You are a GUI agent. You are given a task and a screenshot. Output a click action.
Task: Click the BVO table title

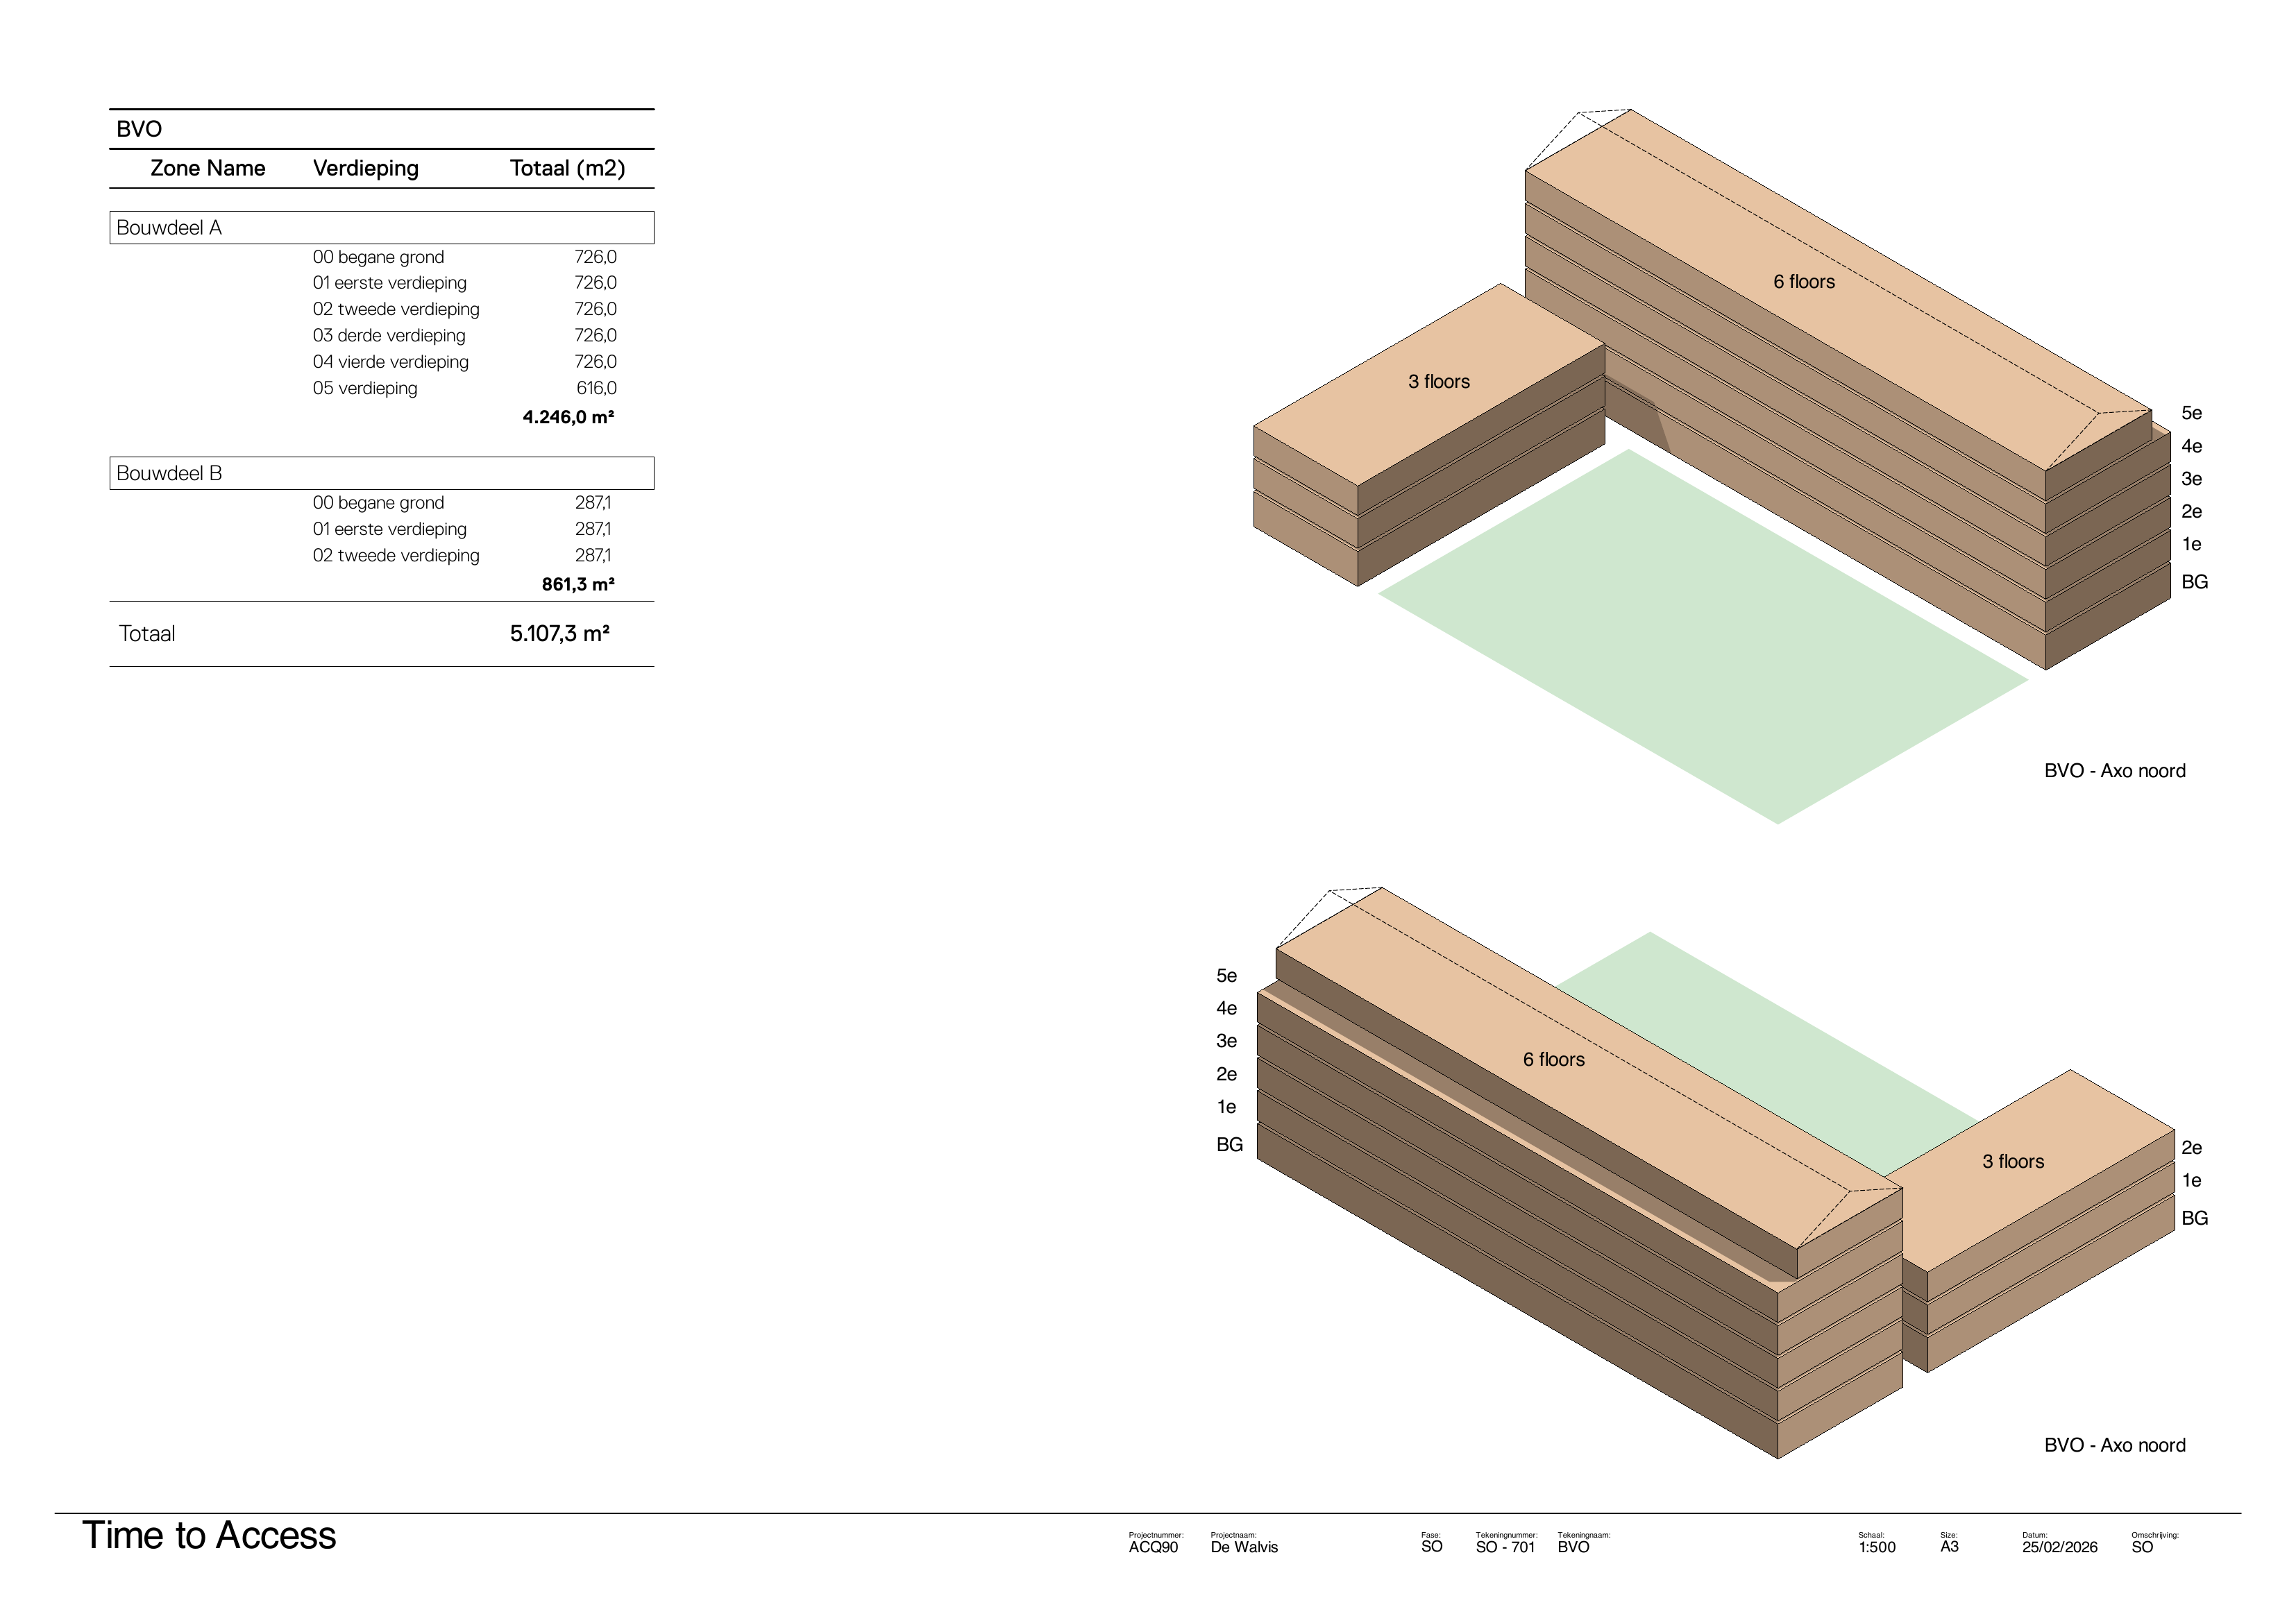[139, 129]
